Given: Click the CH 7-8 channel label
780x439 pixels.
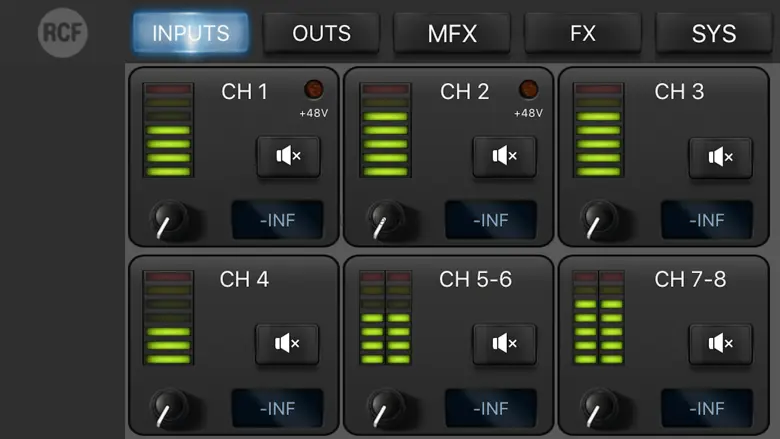Looking at the screenshot, I should coord(690,279).
